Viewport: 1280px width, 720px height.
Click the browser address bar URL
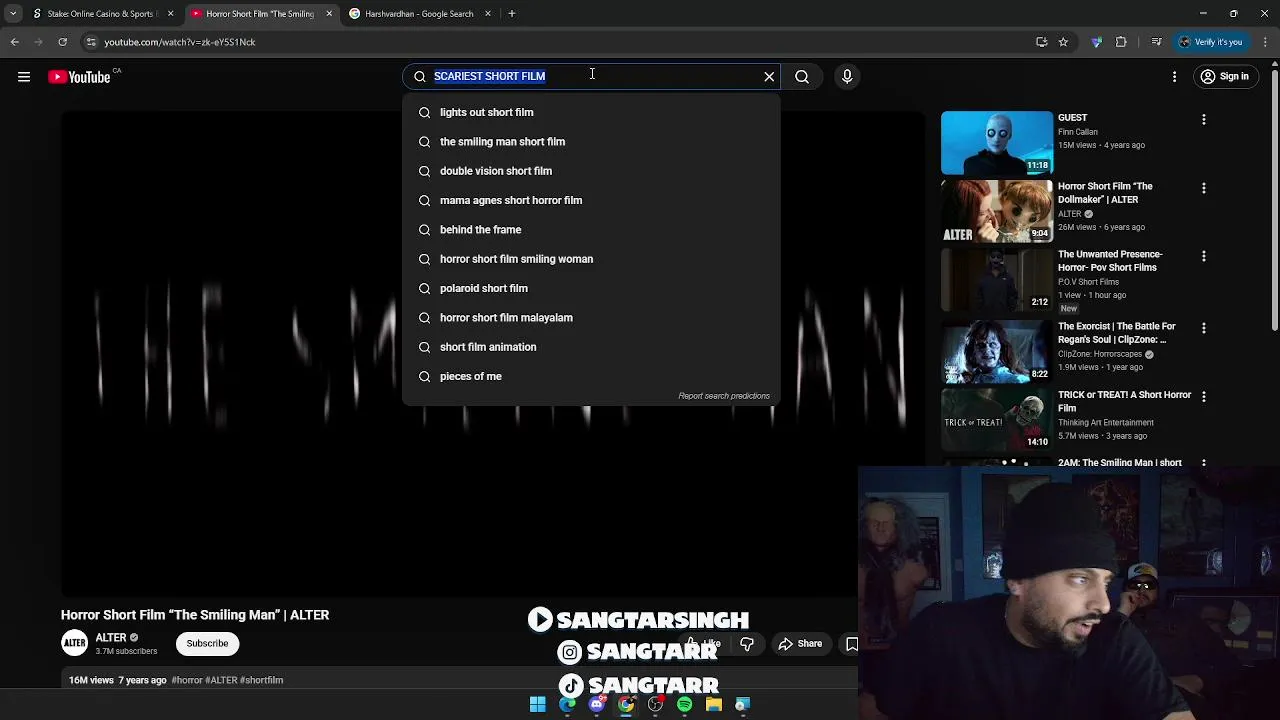pos(180,42)
